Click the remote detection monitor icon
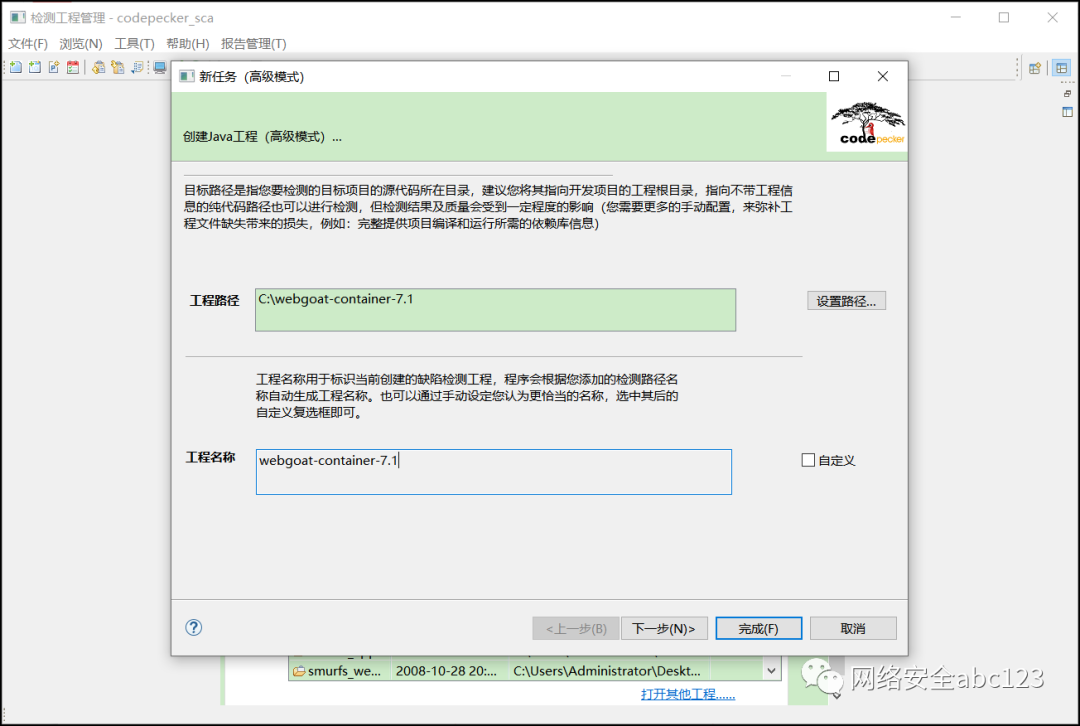This screenshot has height=726, width=1080. click(158, 67)
